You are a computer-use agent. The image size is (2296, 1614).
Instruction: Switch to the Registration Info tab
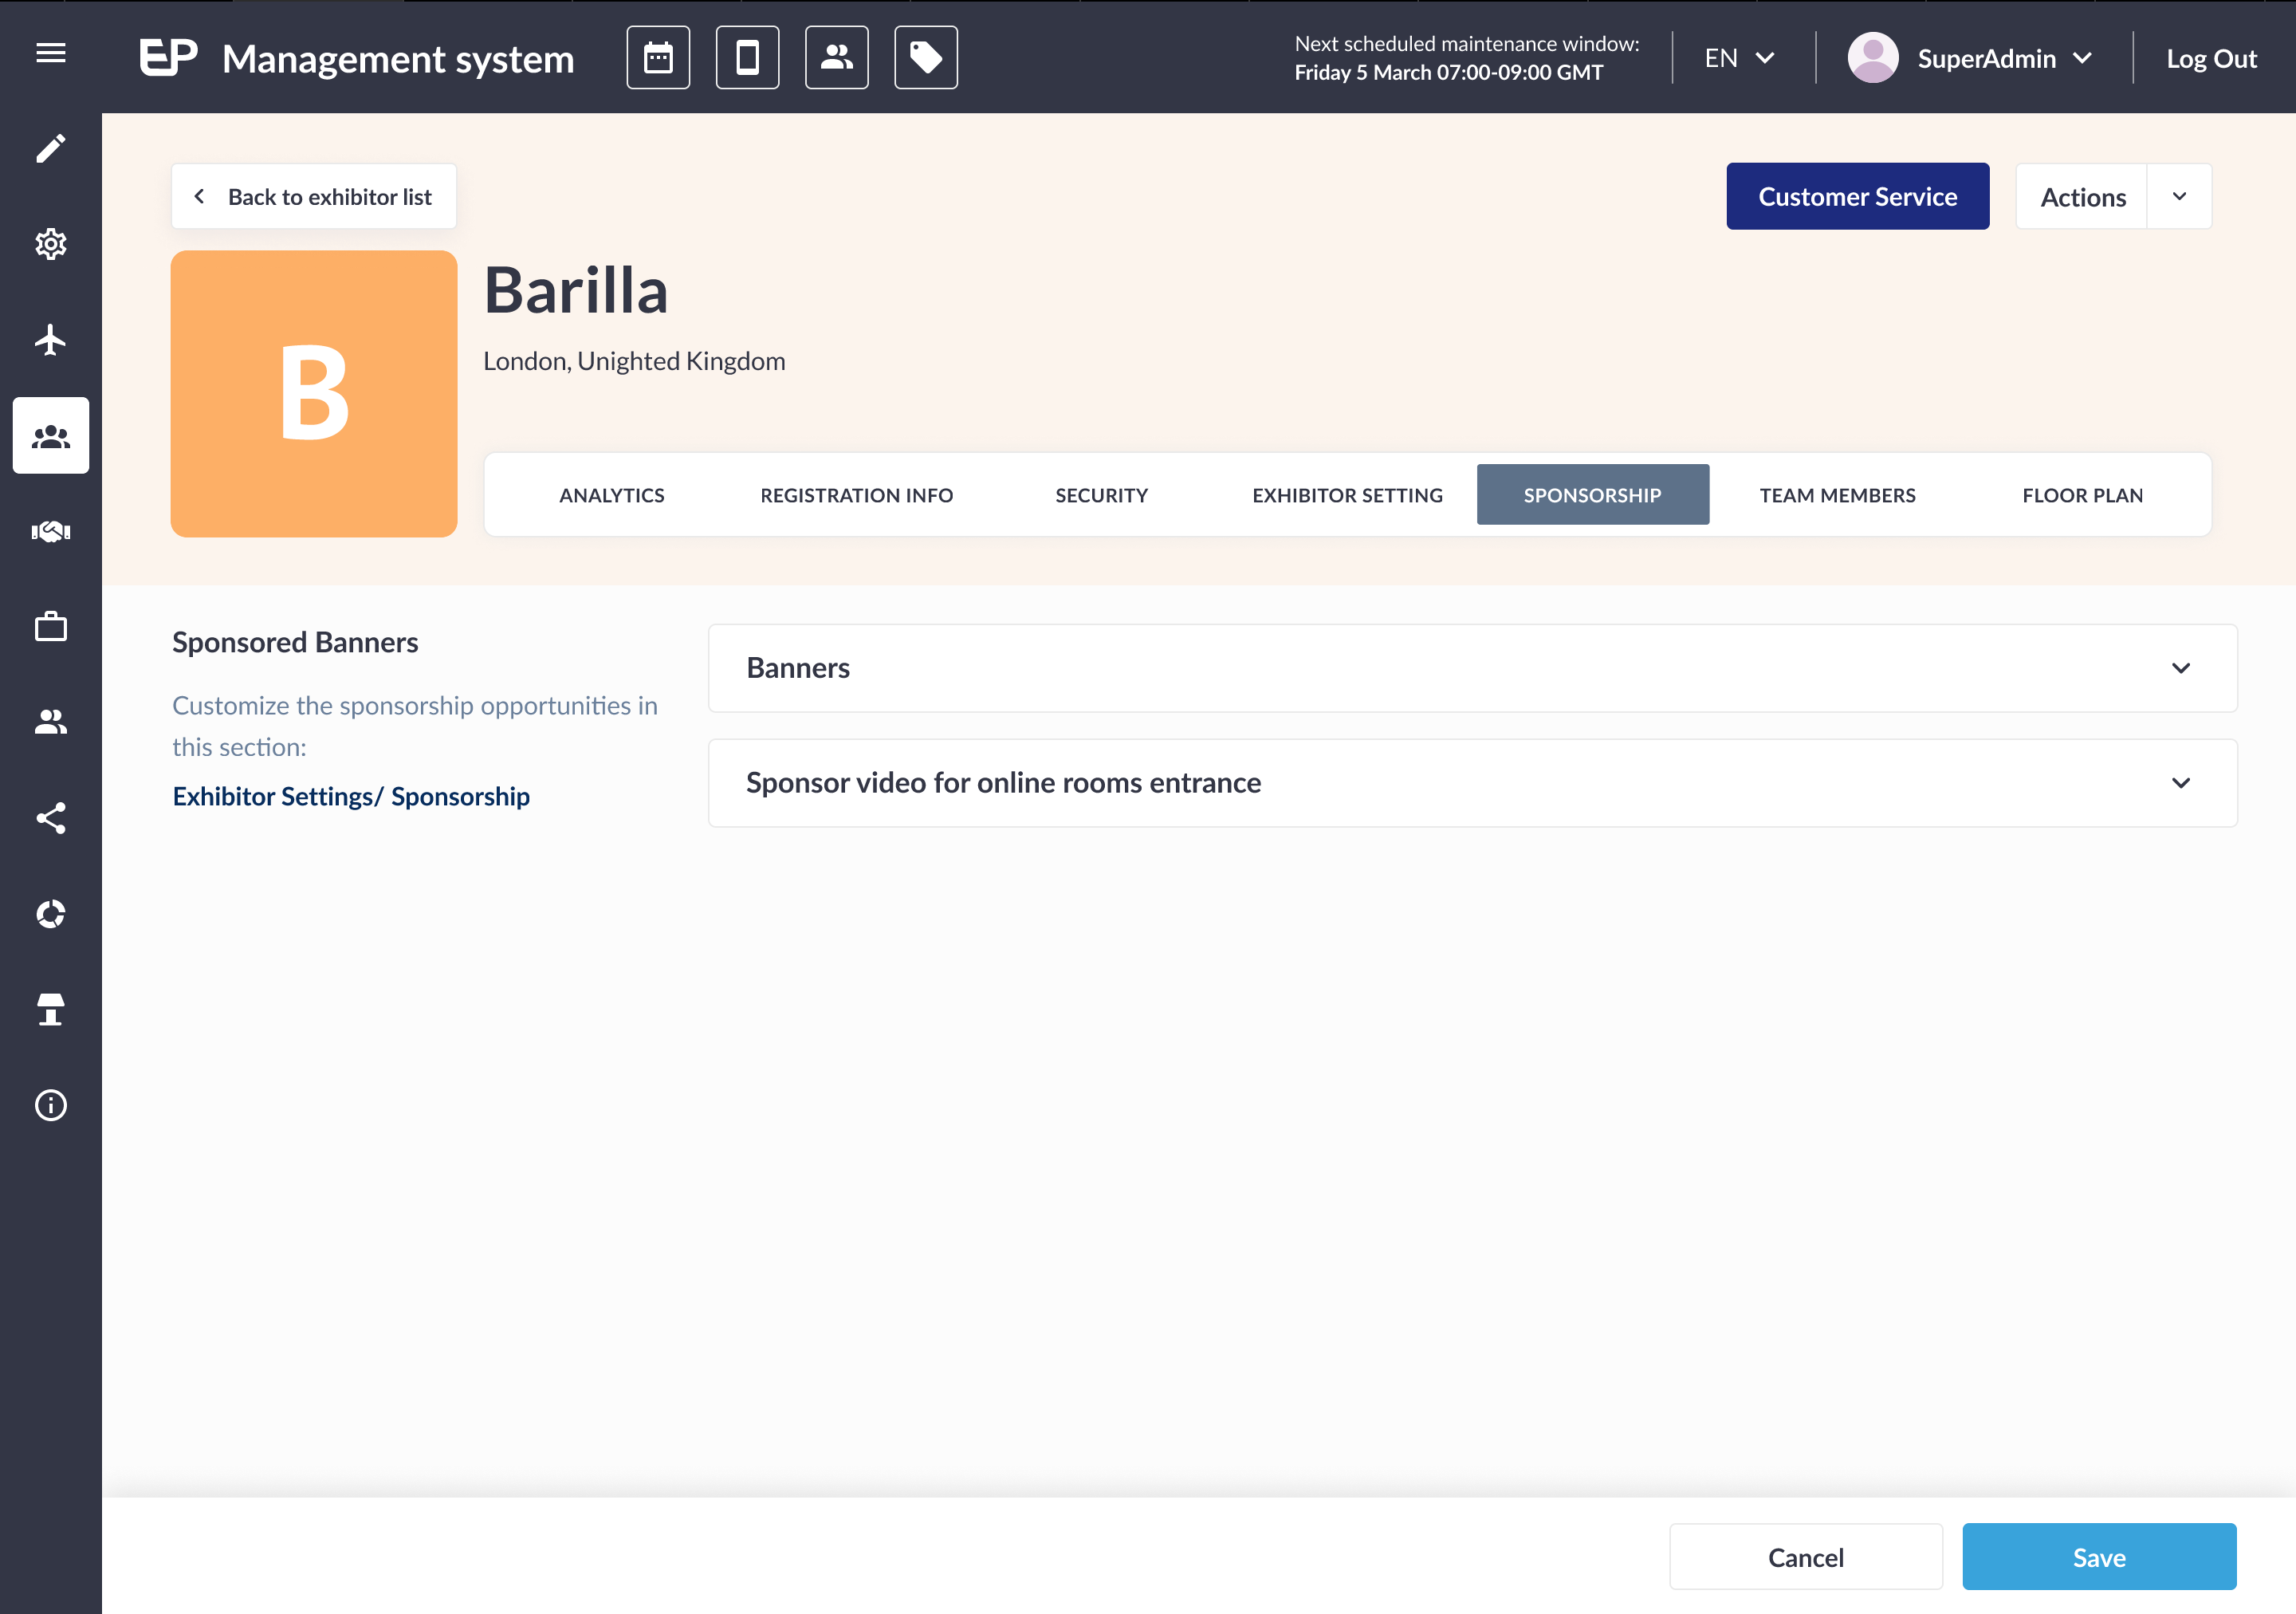coord(856,495)
